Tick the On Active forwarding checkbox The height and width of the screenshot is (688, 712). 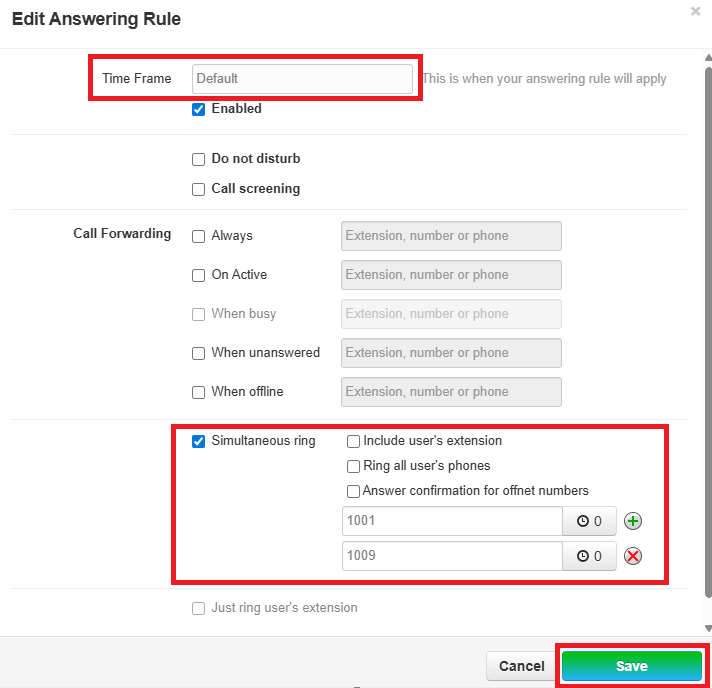pos(198,275)
